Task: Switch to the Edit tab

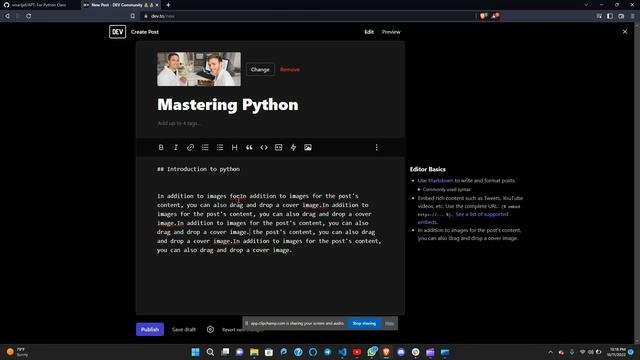Action: (x=369, y=32)
